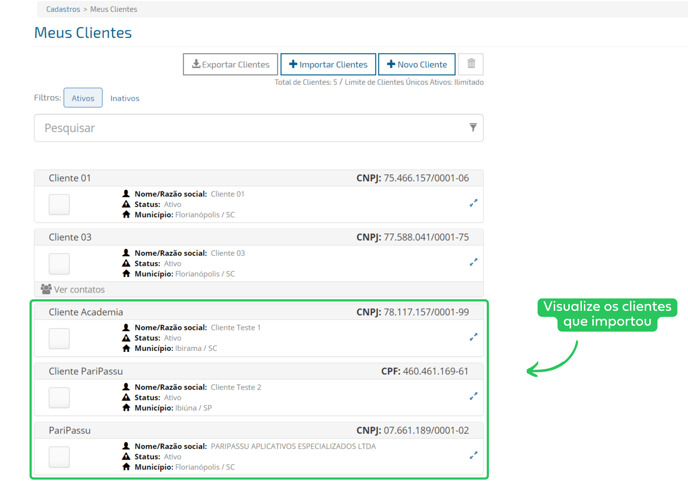Viewport: 688px width, 482px height.
Task: Select the PariPassu card title
Action: coord(70,430)
